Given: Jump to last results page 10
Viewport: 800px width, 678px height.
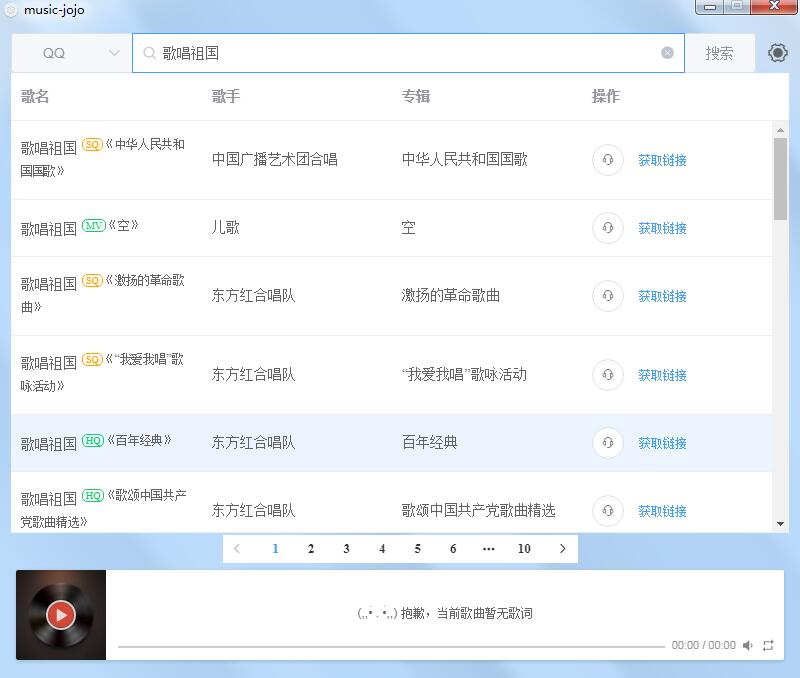Looking at the screenshot, I should point(524,548).
